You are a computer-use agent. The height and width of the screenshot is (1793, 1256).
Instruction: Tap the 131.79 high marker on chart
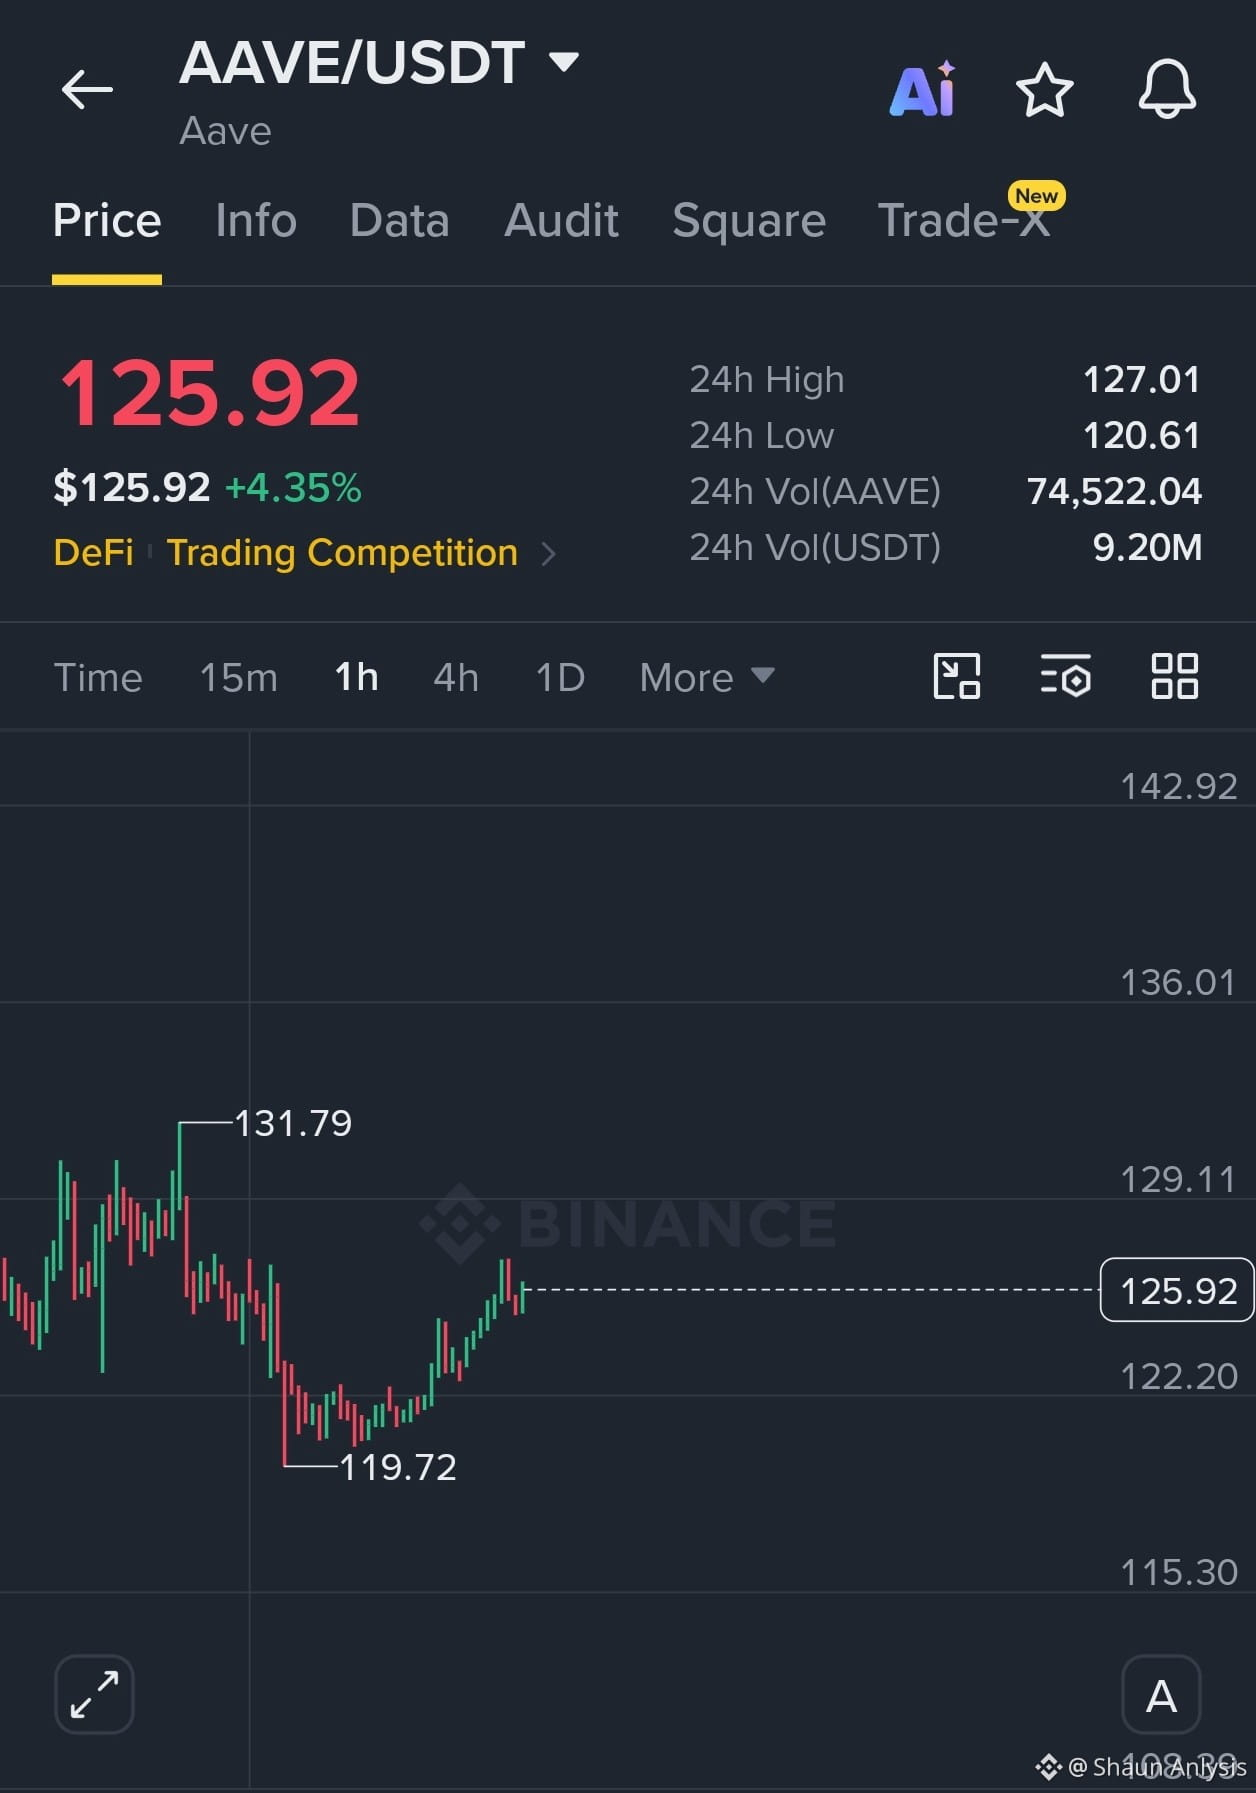click(x=293, y=1123)
